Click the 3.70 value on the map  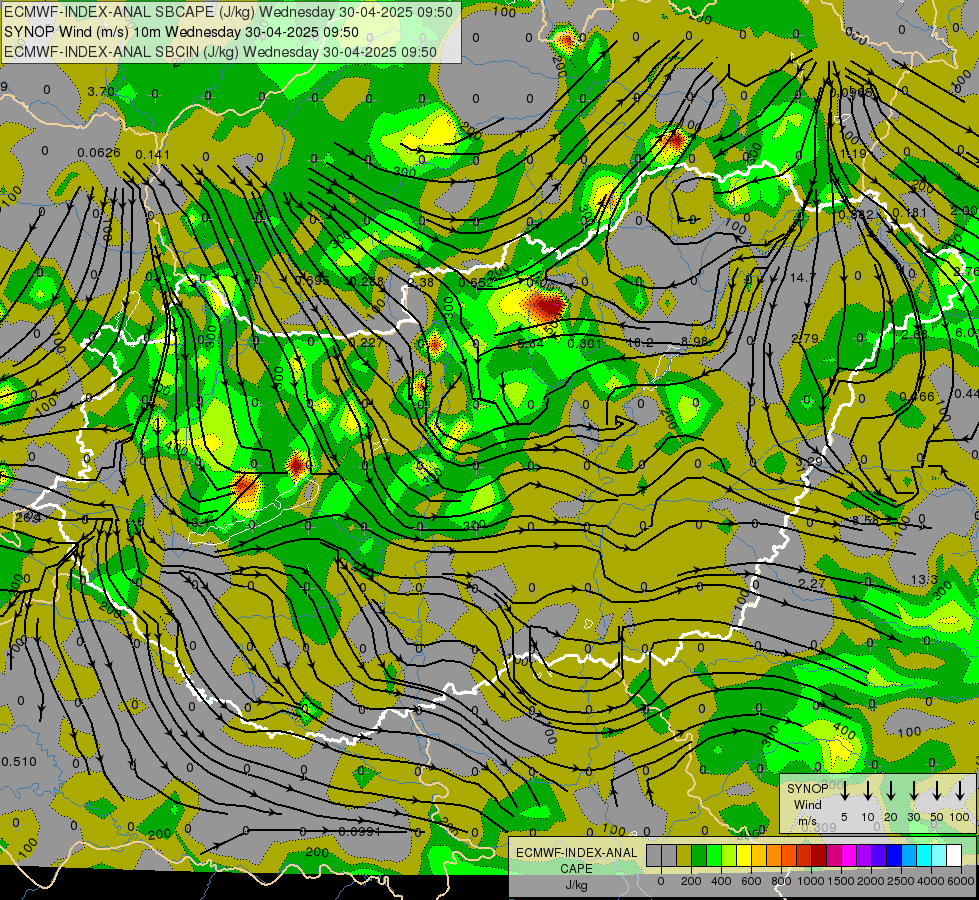pos(101,92)
